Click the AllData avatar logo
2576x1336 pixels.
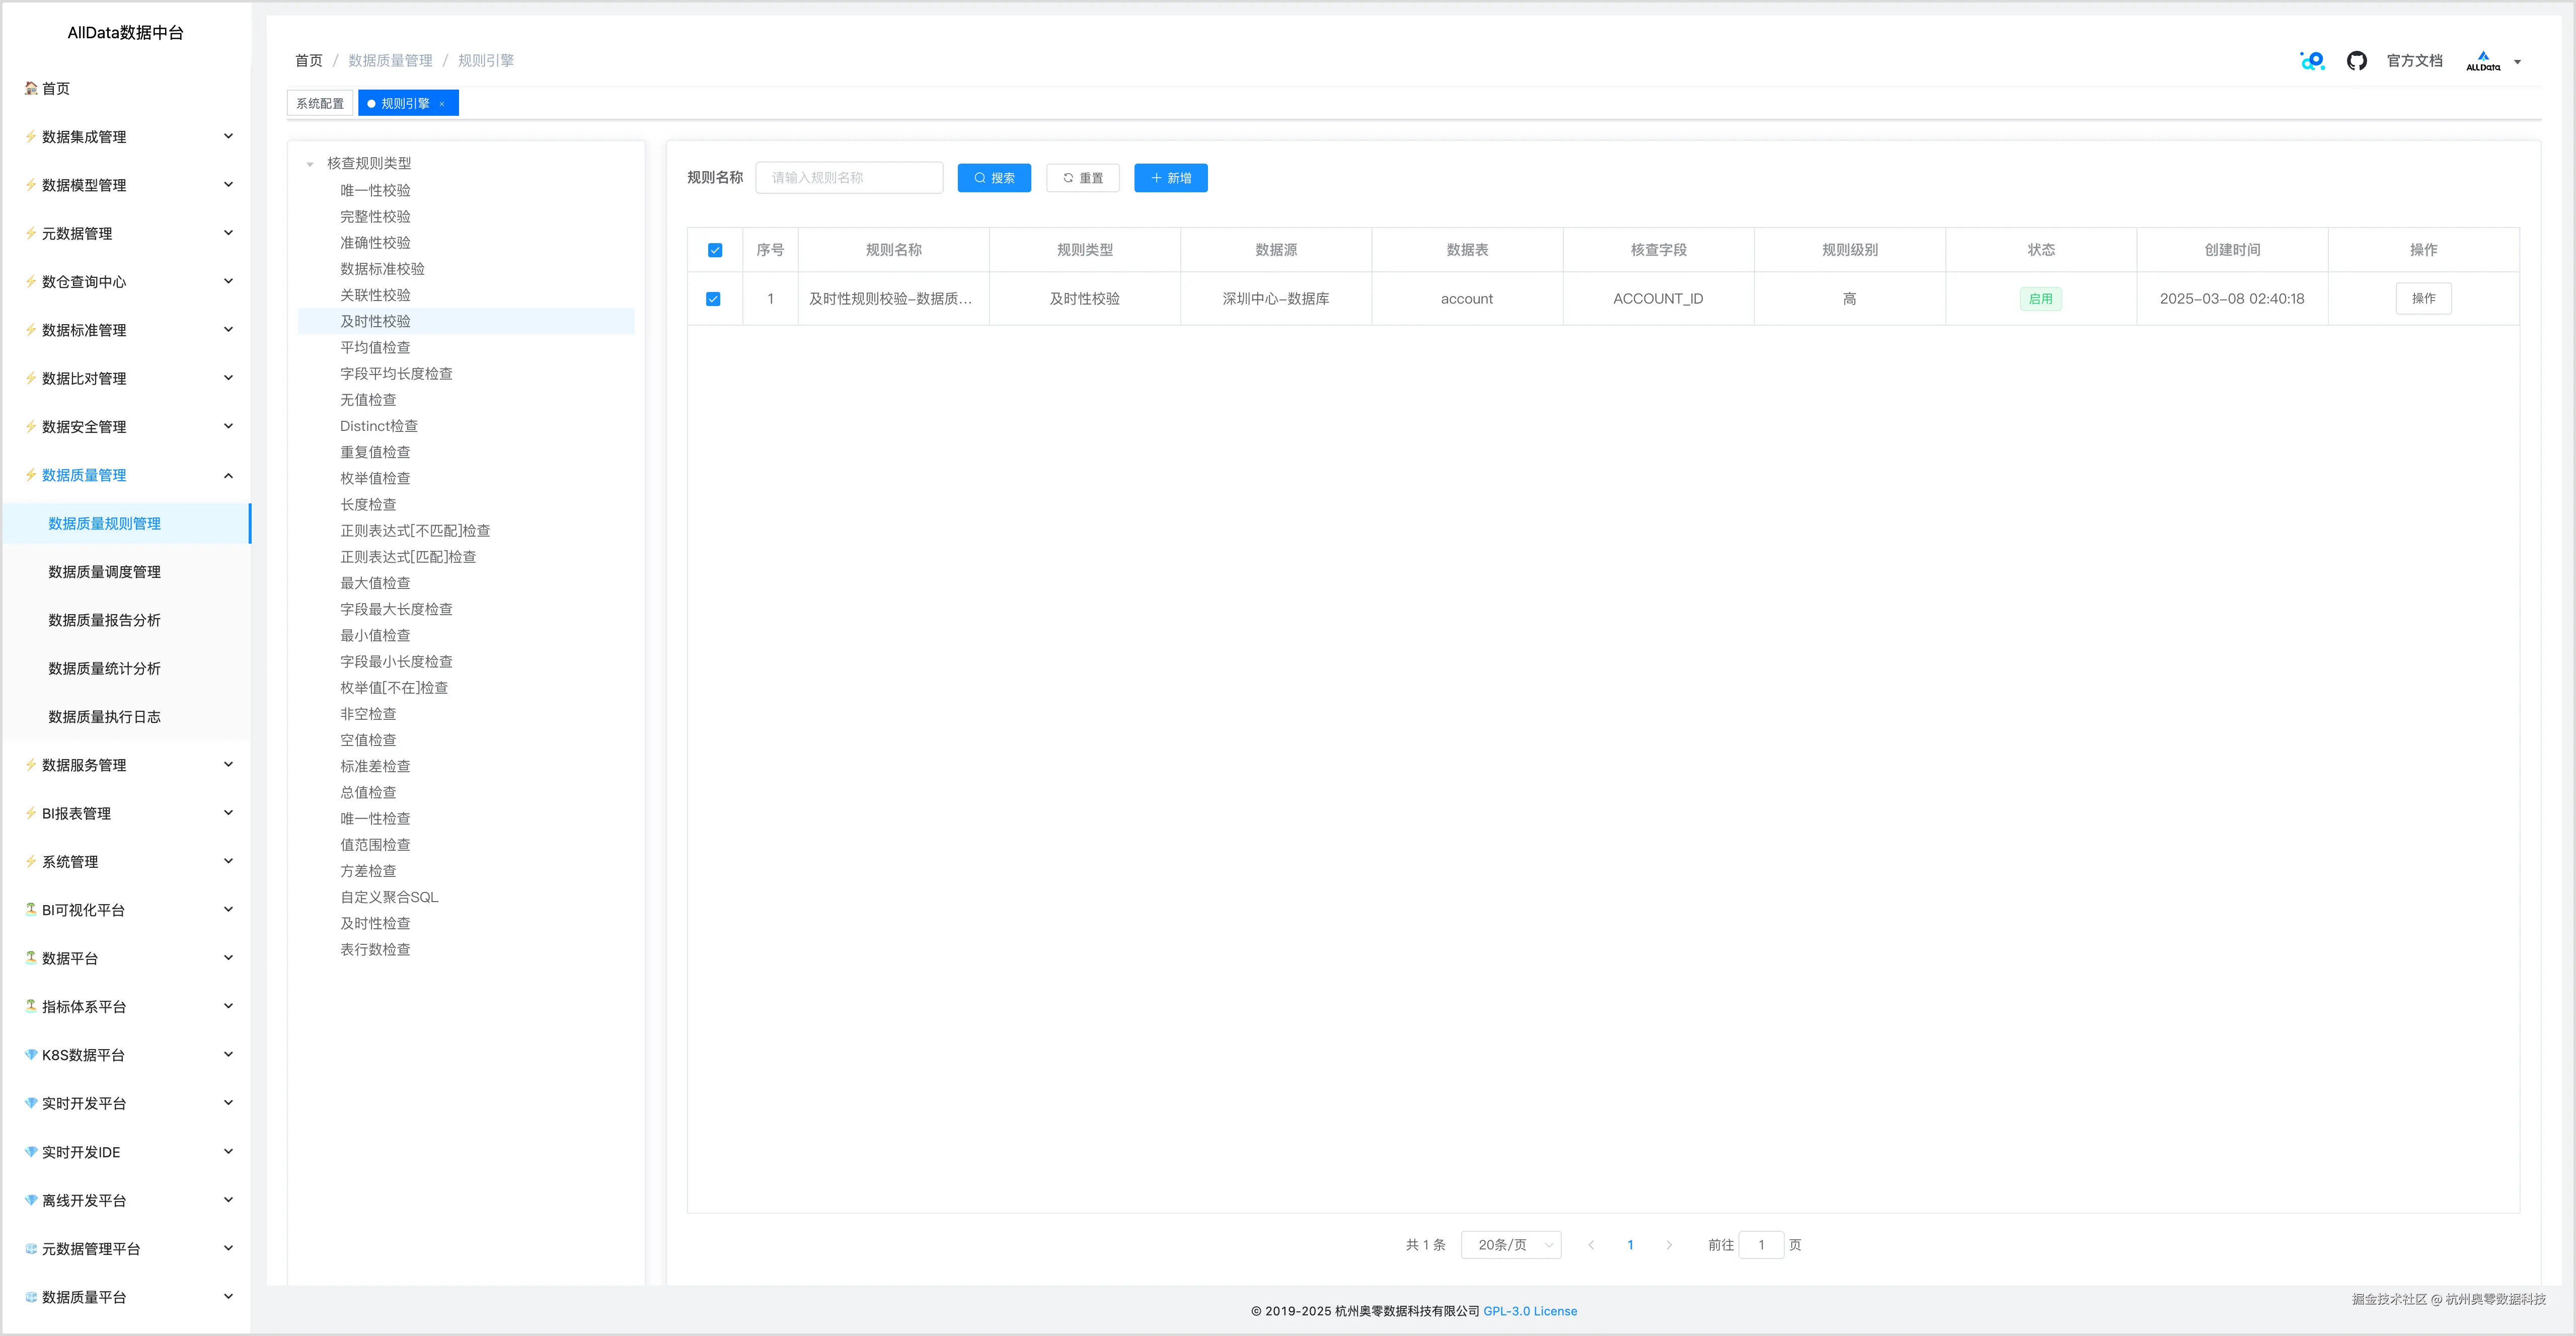pyautogui.click(x=2483, y=61)
